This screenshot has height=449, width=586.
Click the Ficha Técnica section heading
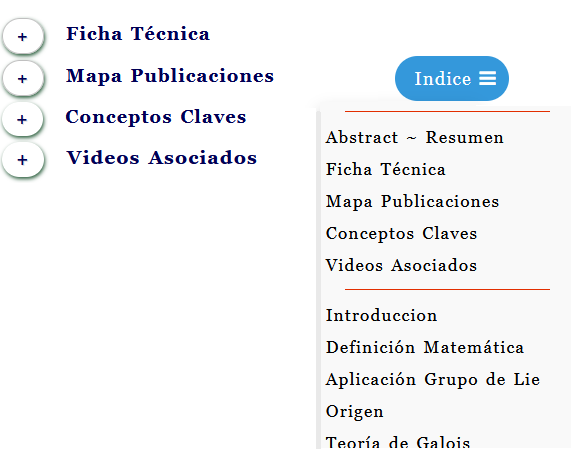click(x=138, y=34)
